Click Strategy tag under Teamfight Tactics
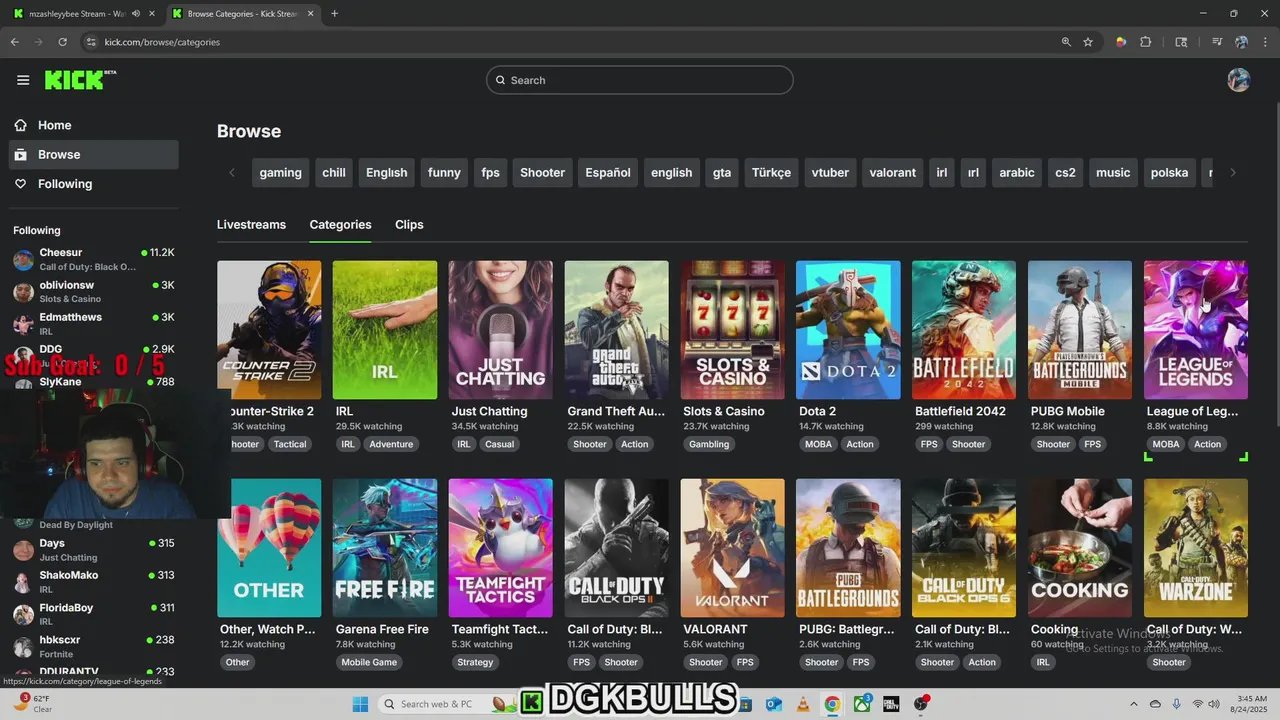The height and width of the screenshot is (720, 1280). (x=475, y=662)
